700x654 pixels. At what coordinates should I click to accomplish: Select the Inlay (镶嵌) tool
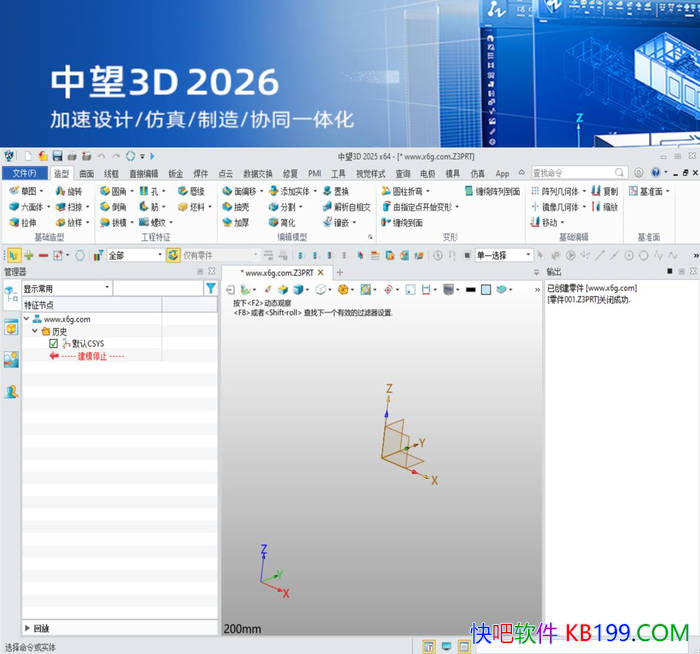click(336, 222)
